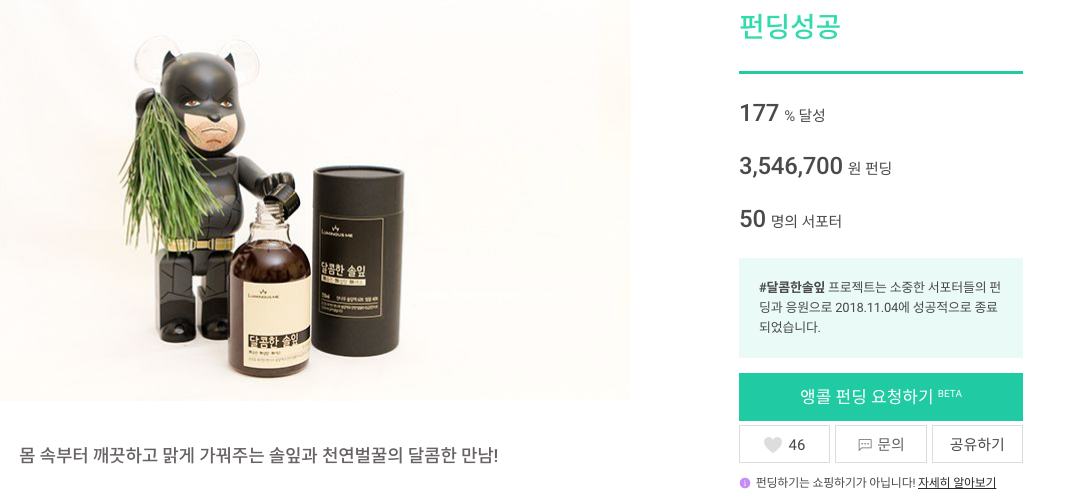Click the BETA label on green button
The height and width of the screenshot is (503, 1077).
click(949, 394)
